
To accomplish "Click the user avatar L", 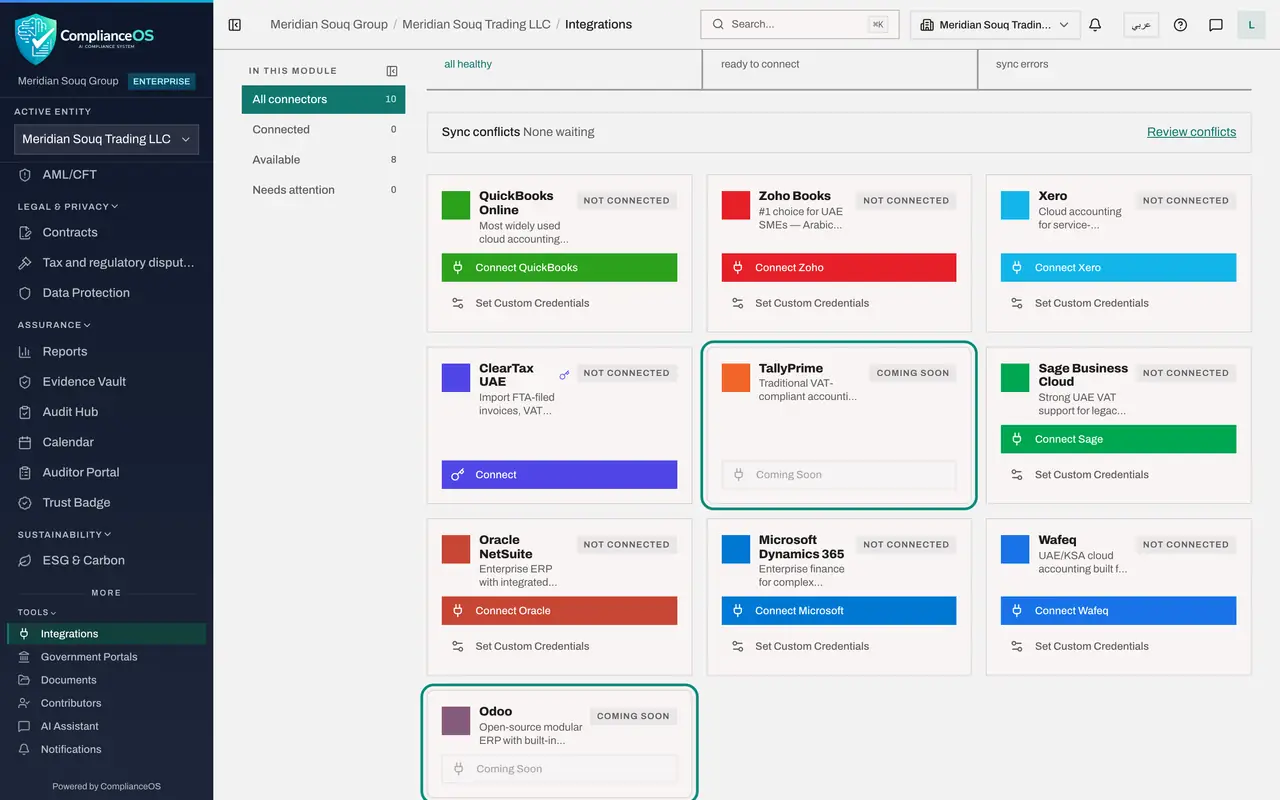I will (x=1251, y=25).
